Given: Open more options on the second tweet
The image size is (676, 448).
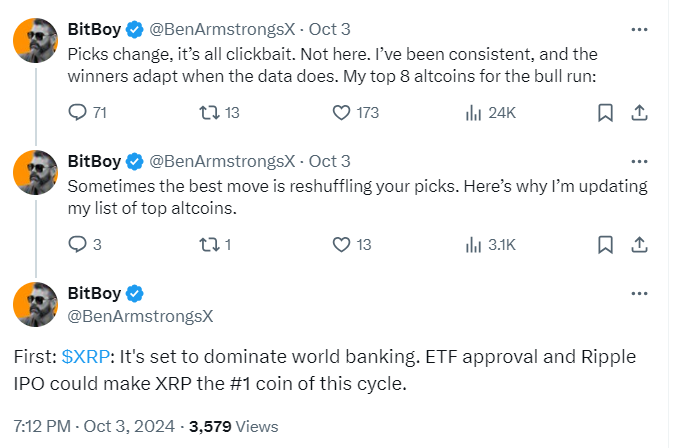Looking at the screenshot, I should coord(638,160).
